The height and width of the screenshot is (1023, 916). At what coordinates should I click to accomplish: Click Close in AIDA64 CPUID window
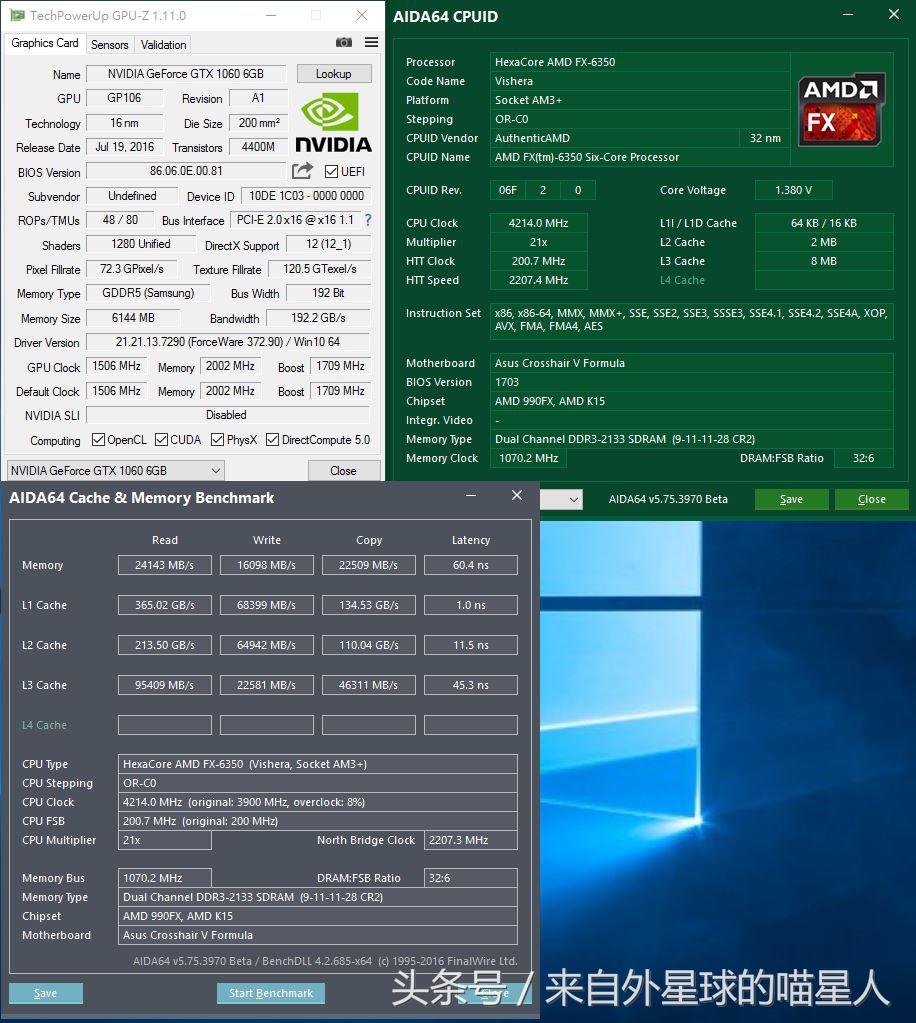(x=872, y=499)
